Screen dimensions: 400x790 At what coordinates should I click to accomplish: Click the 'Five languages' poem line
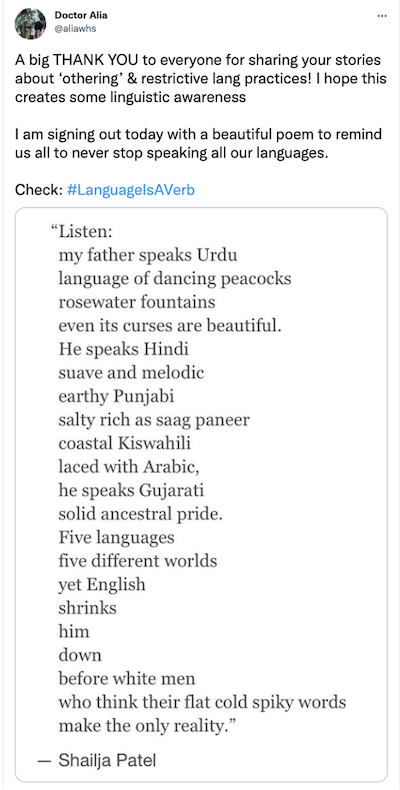[116, 538]
